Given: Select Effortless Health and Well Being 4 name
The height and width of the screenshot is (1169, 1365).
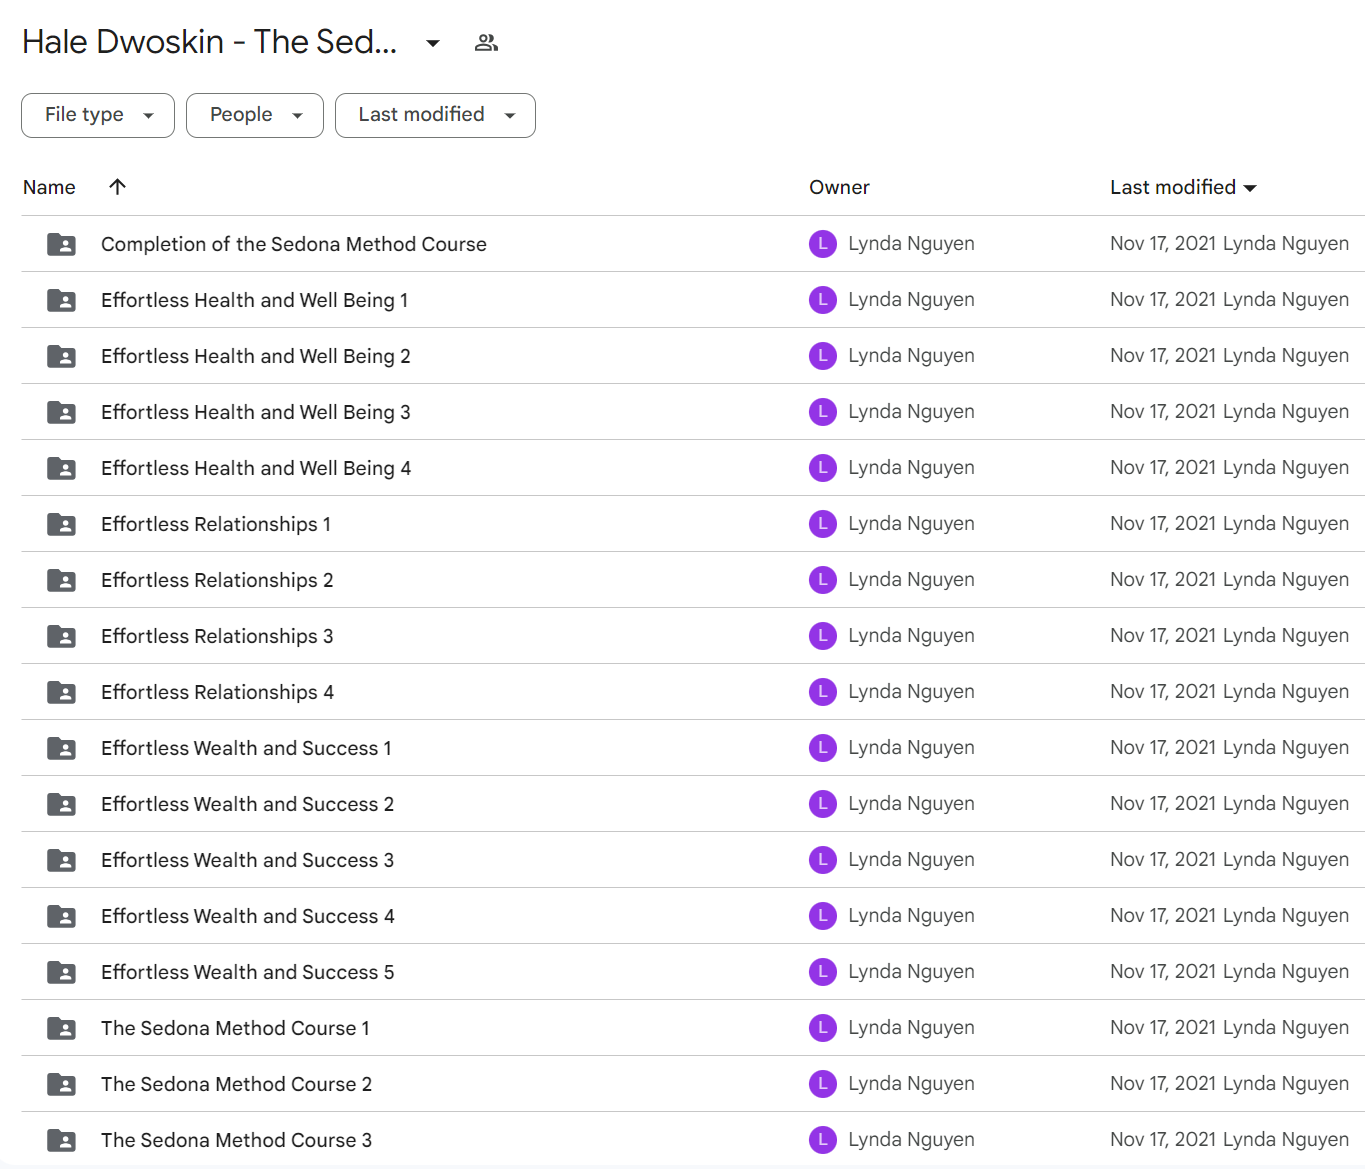Looking at the screenshot, I should 256,468.
